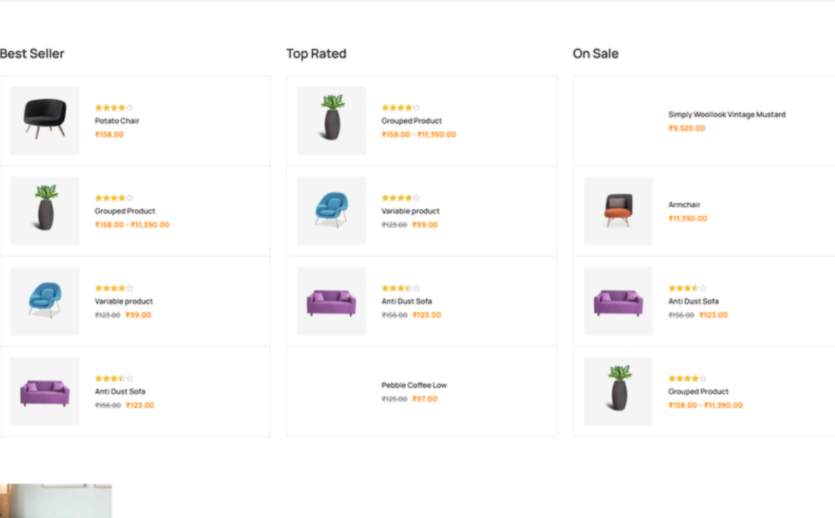Select the blue Variable product chair in Best Seller
Screen dimensions: 835x518
click(x=45, y=301)
